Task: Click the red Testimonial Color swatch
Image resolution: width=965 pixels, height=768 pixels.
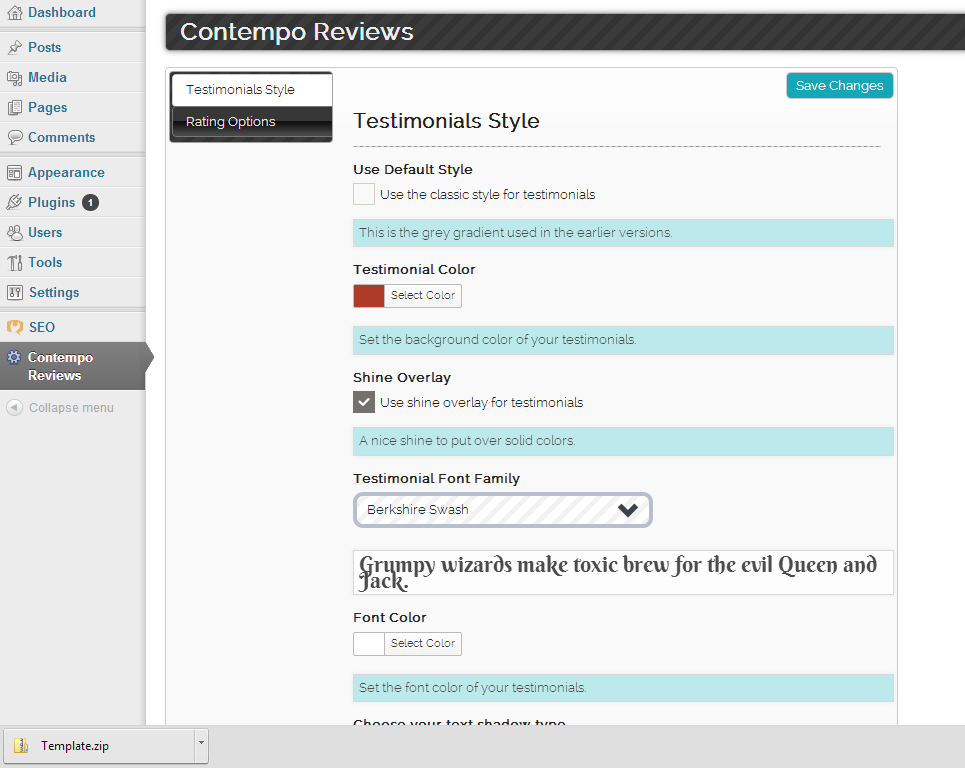Action: 369,295
